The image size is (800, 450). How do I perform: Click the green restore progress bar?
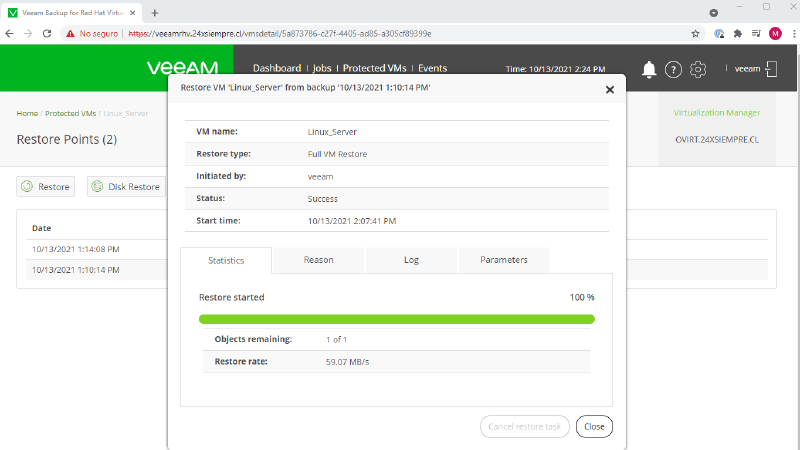(397, 319)
